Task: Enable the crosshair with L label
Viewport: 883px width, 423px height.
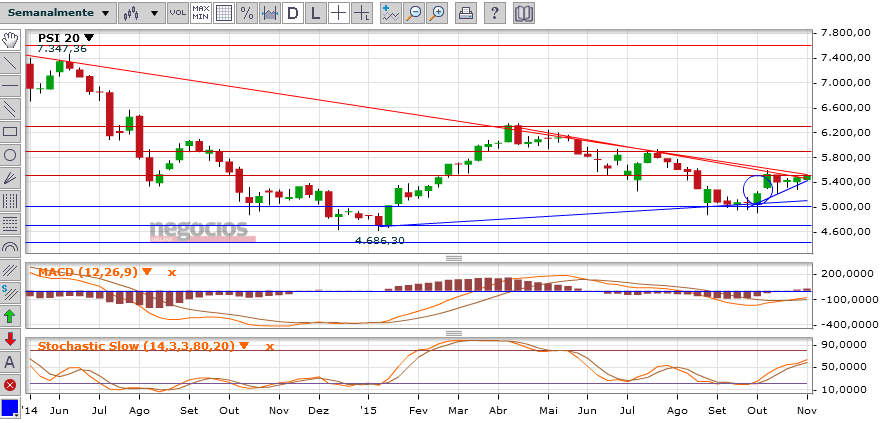Action: pyautogui.click(x=362, y=12)
